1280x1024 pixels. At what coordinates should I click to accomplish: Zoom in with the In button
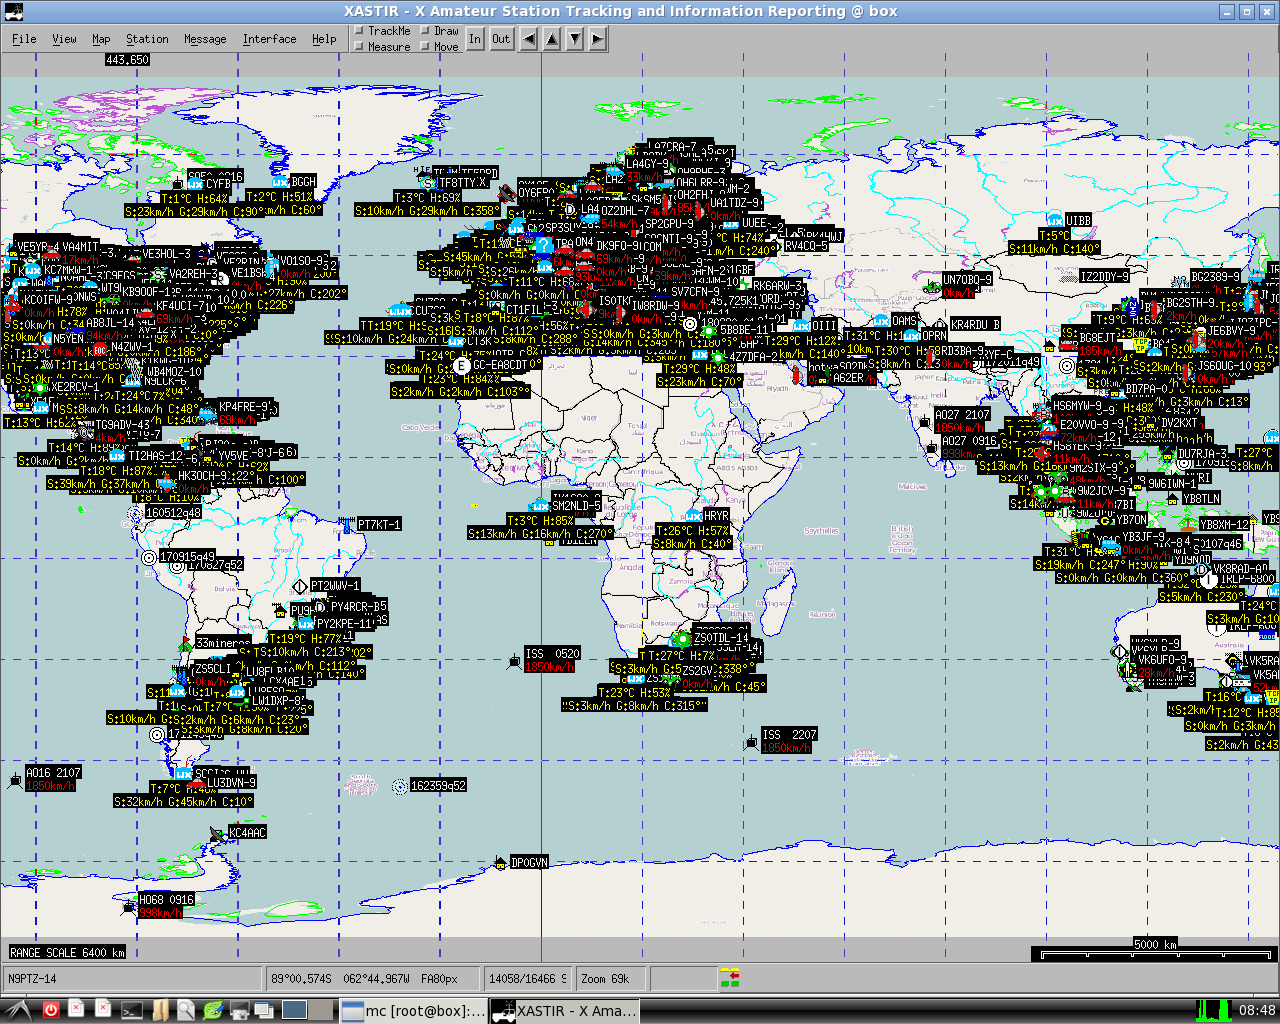click(475, 39)
